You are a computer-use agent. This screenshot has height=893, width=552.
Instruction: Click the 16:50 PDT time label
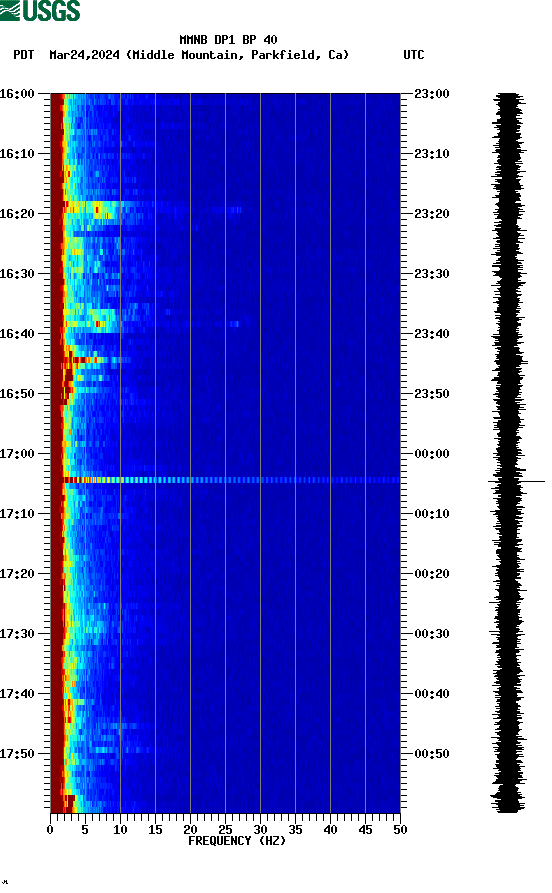pyautogui.click(x=17, y=394)
